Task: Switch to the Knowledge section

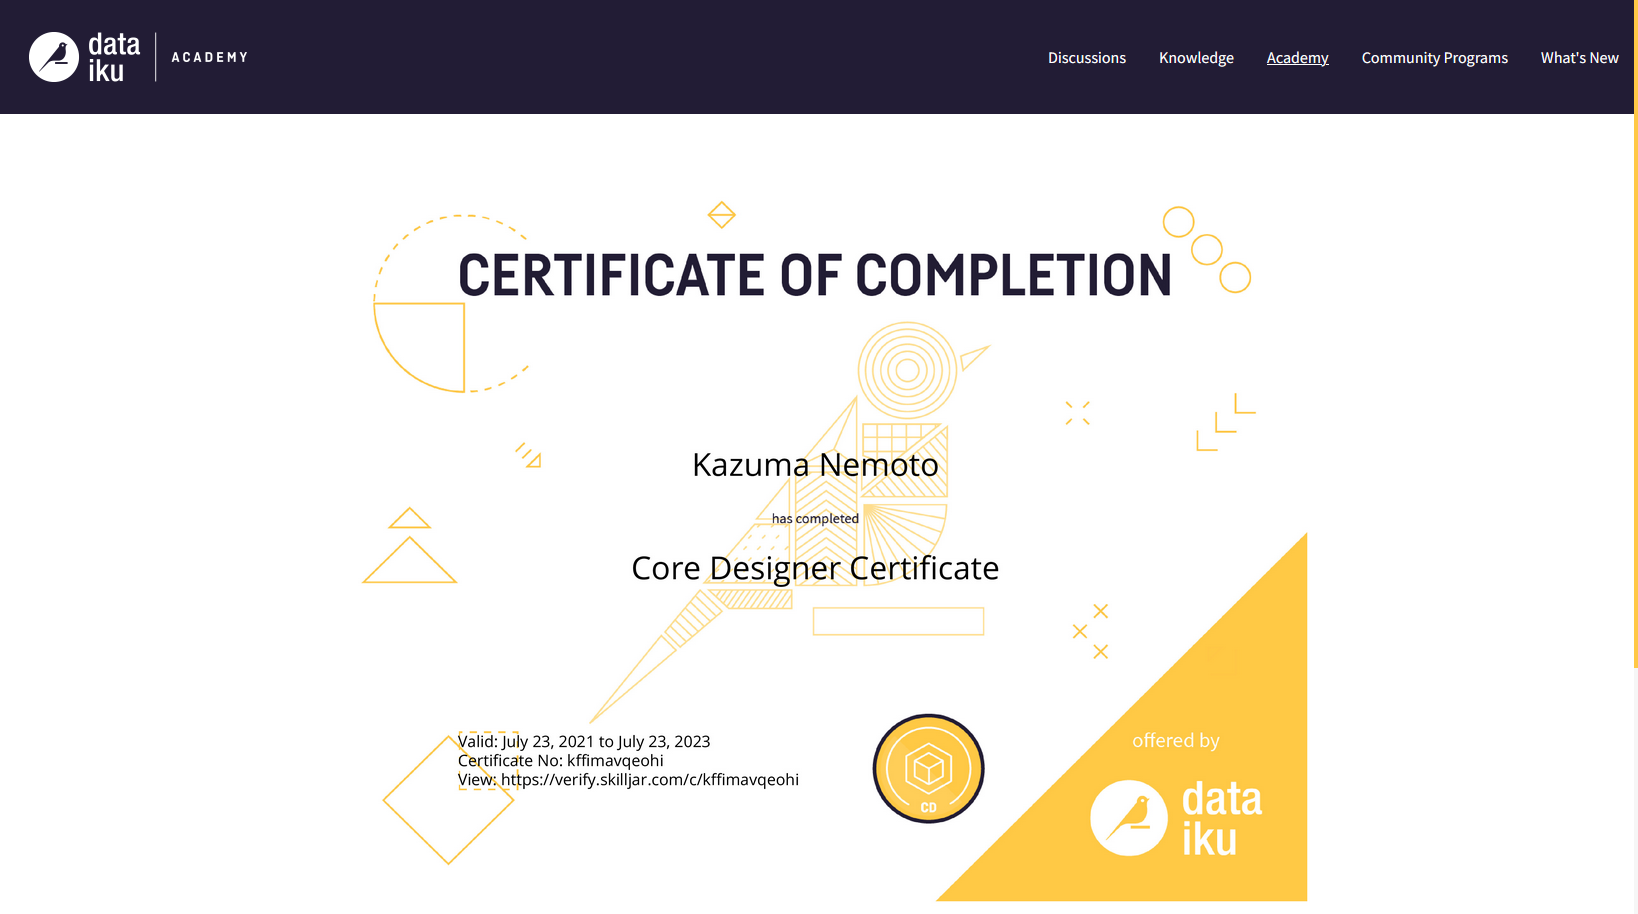Action: tap(1196, 57)
